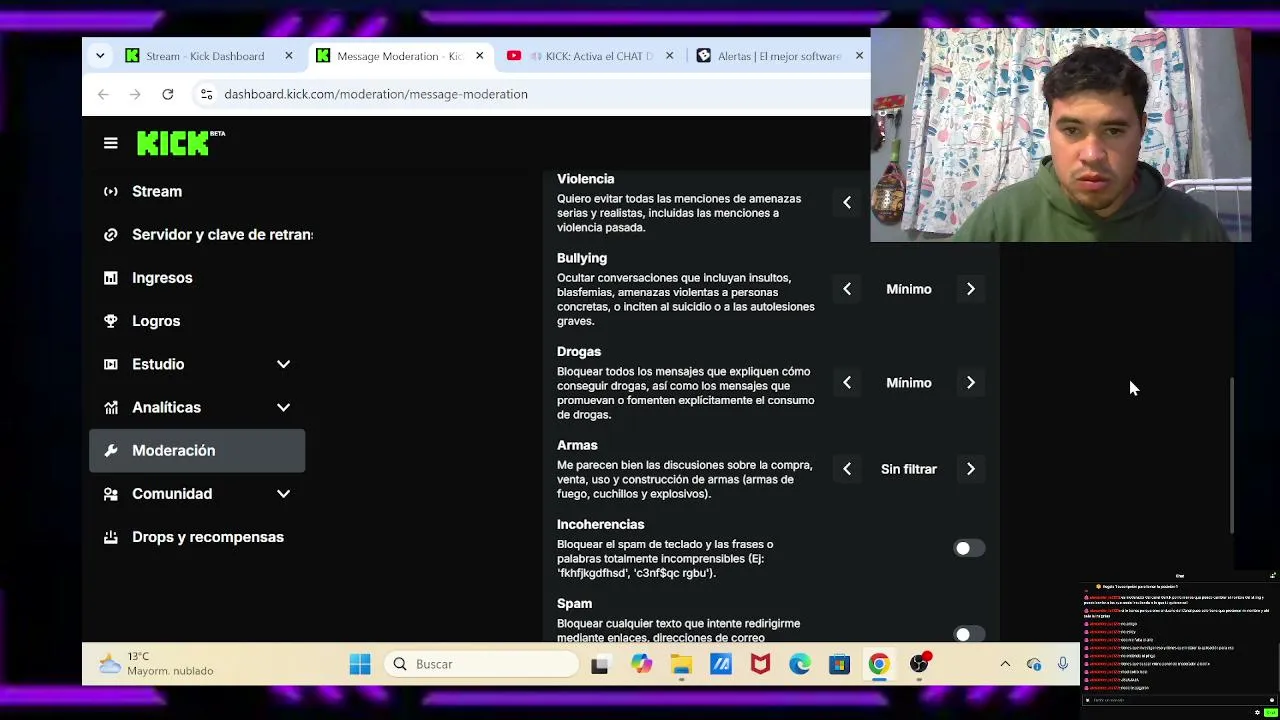
Task: Decrease the Violencia filter level
Action: [847, 203]
